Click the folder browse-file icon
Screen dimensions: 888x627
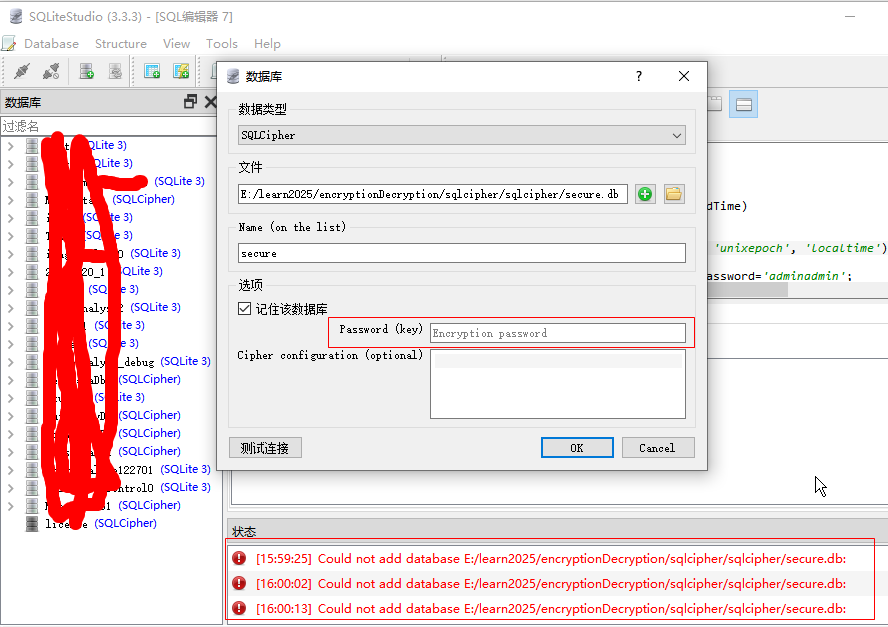673,194
